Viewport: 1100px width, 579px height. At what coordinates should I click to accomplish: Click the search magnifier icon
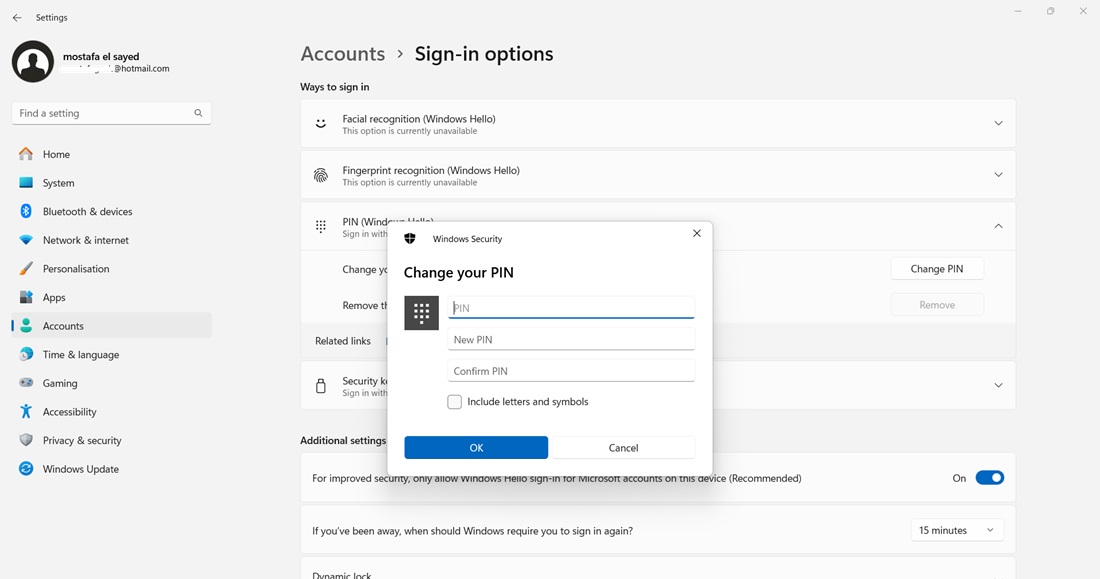tap(198, 113)
